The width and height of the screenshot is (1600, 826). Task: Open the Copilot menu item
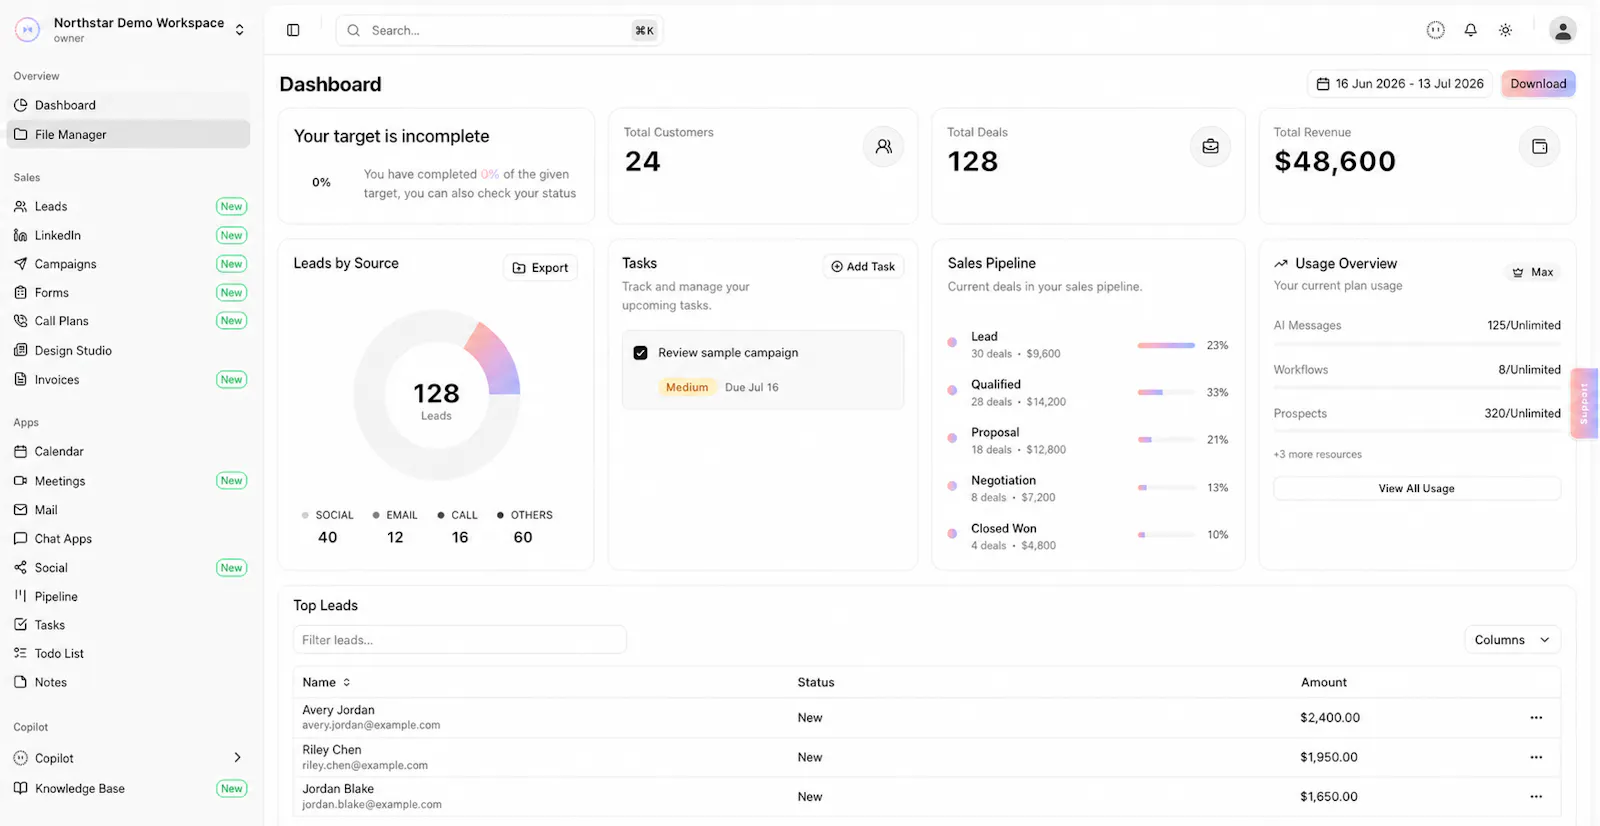[x=129, y=758]
